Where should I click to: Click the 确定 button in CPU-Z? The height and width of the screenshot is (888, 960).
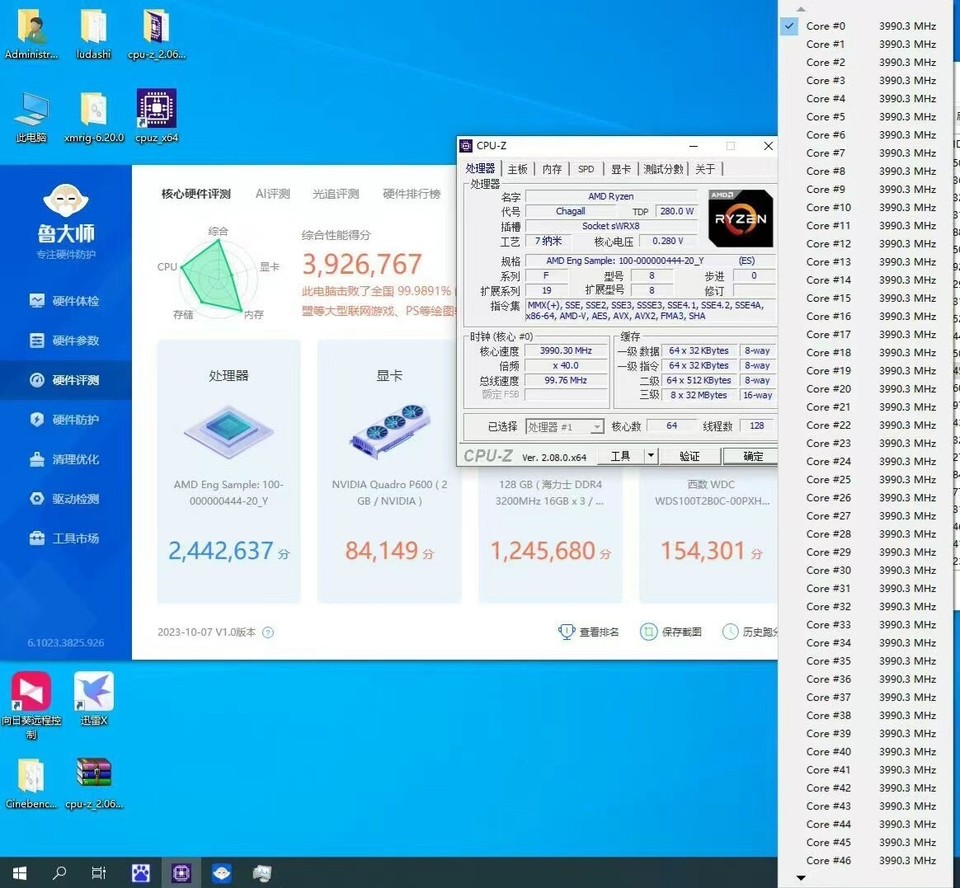751,456
